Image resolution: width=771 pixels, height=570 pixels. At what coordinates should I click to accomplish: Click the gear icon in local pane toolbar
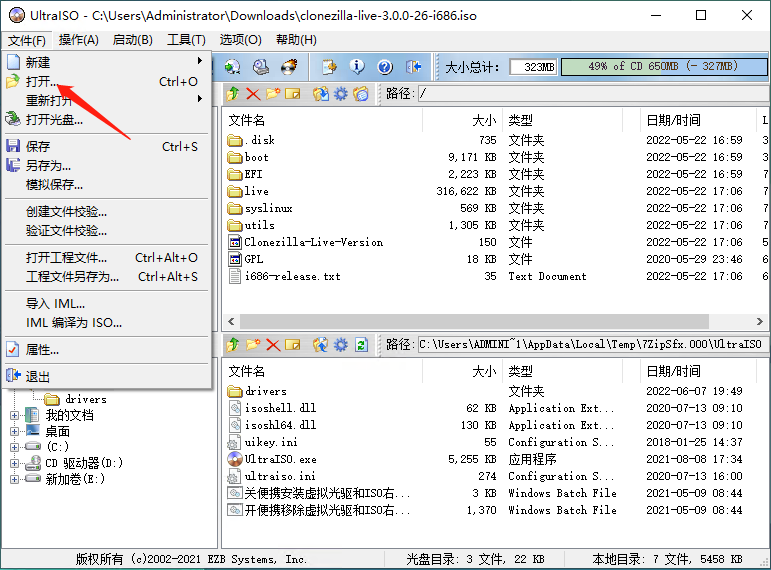pyautogui.click(x=341, y=344)
